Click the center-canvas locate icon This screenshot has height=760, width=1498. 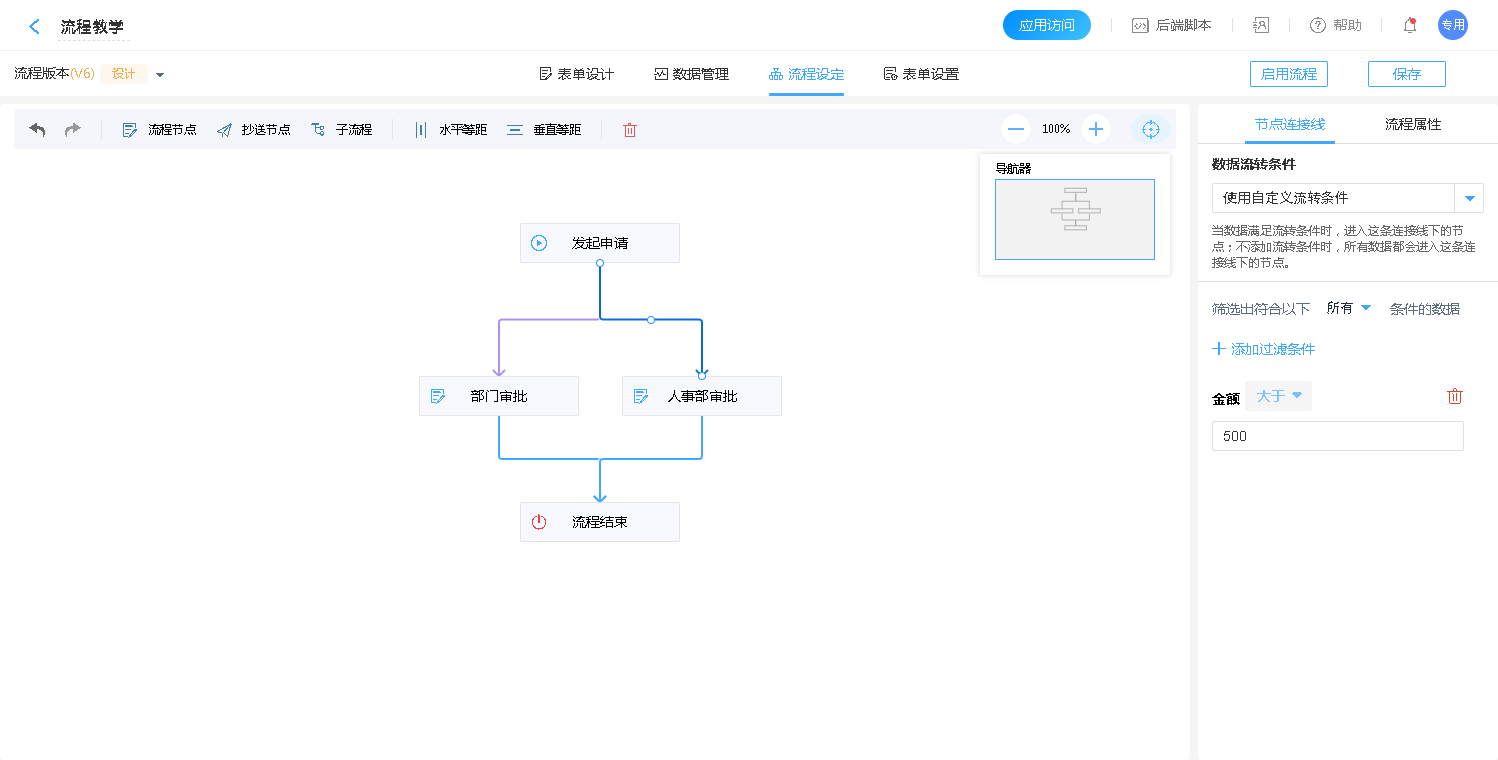coord(1150,129)
